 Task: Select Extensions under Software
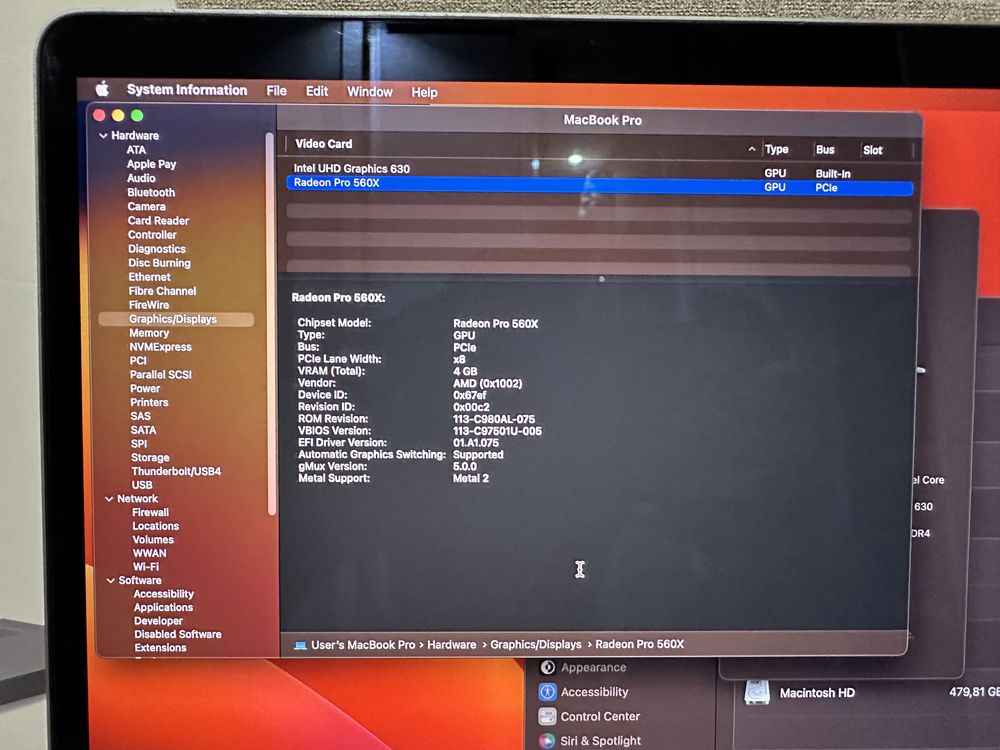(x=160, y=648)
